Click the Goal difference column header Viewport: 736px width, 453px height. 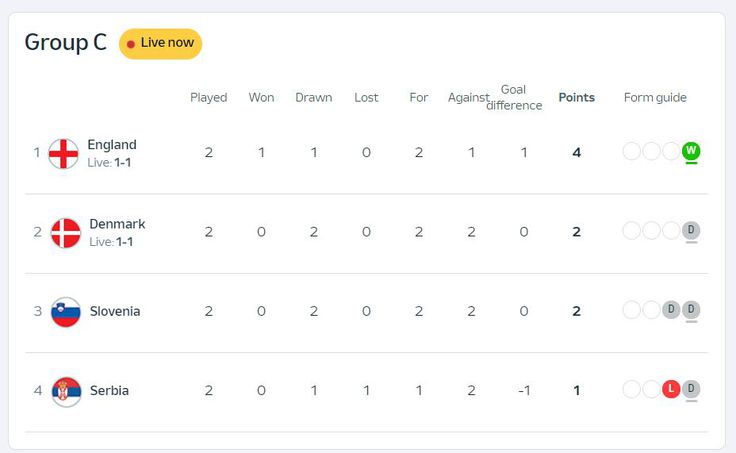[514, 98]
